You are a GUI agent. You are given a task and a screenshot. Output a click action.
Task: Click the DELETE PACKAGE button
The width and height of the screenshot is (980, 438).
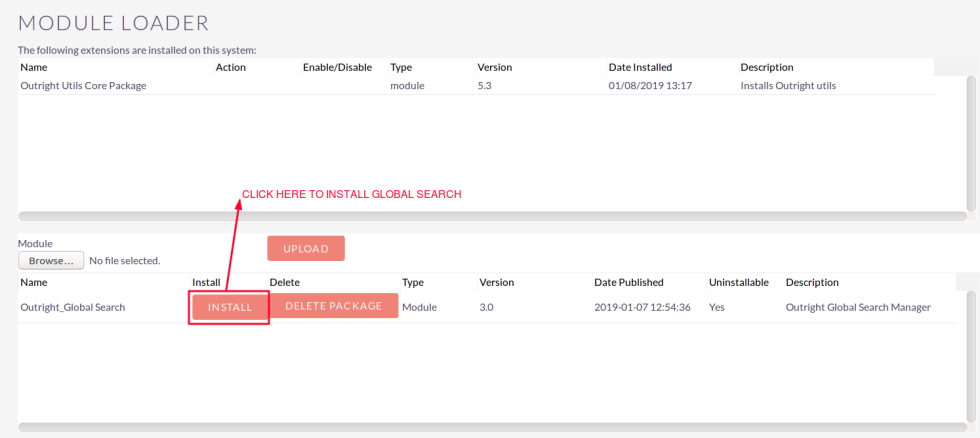tap(333, 306)
